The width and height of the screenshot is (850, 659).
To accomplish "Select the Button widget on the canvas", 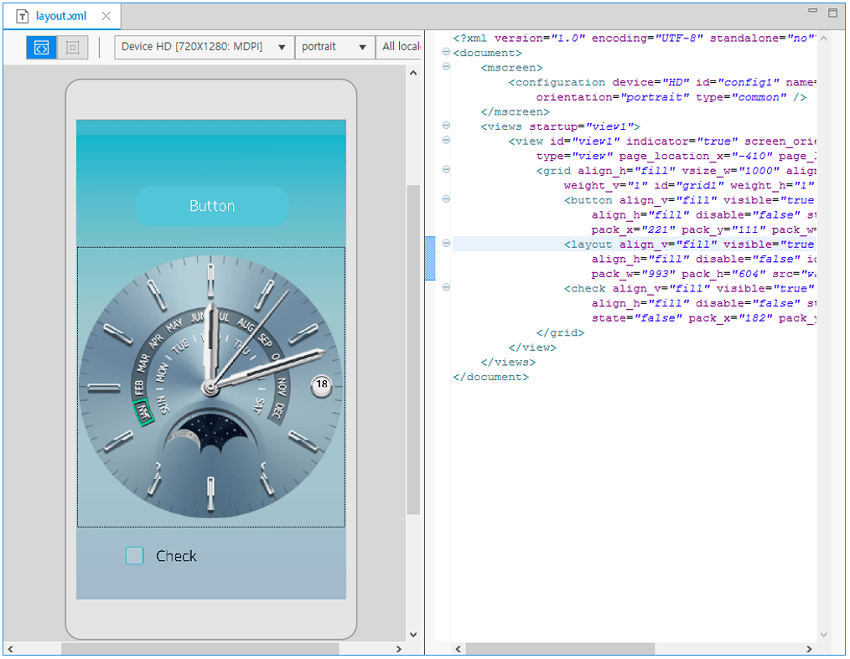I will click(x=211, y=206).
